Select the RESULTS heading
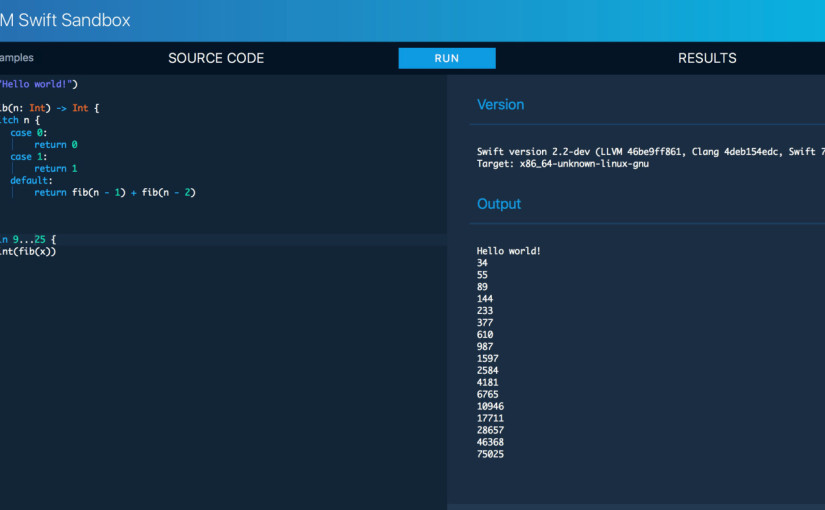The width and height of the screenshot is (825, 510). pos(707,58)
